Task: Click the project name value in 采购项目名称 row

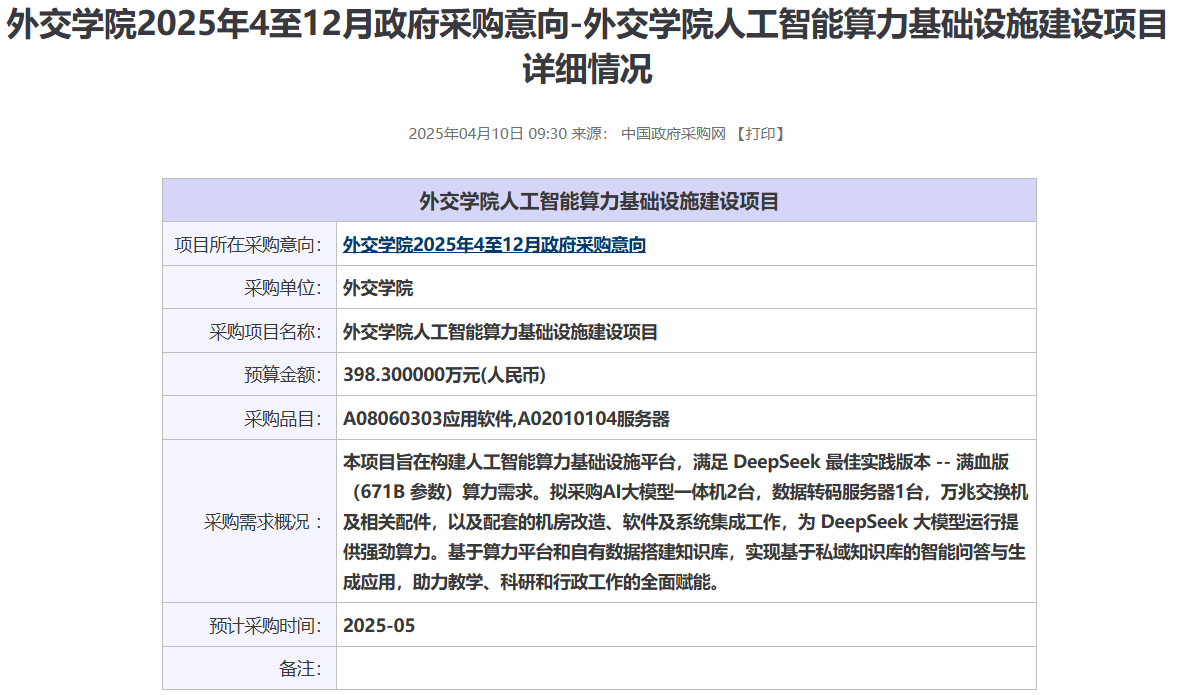Action: point(500,332)
